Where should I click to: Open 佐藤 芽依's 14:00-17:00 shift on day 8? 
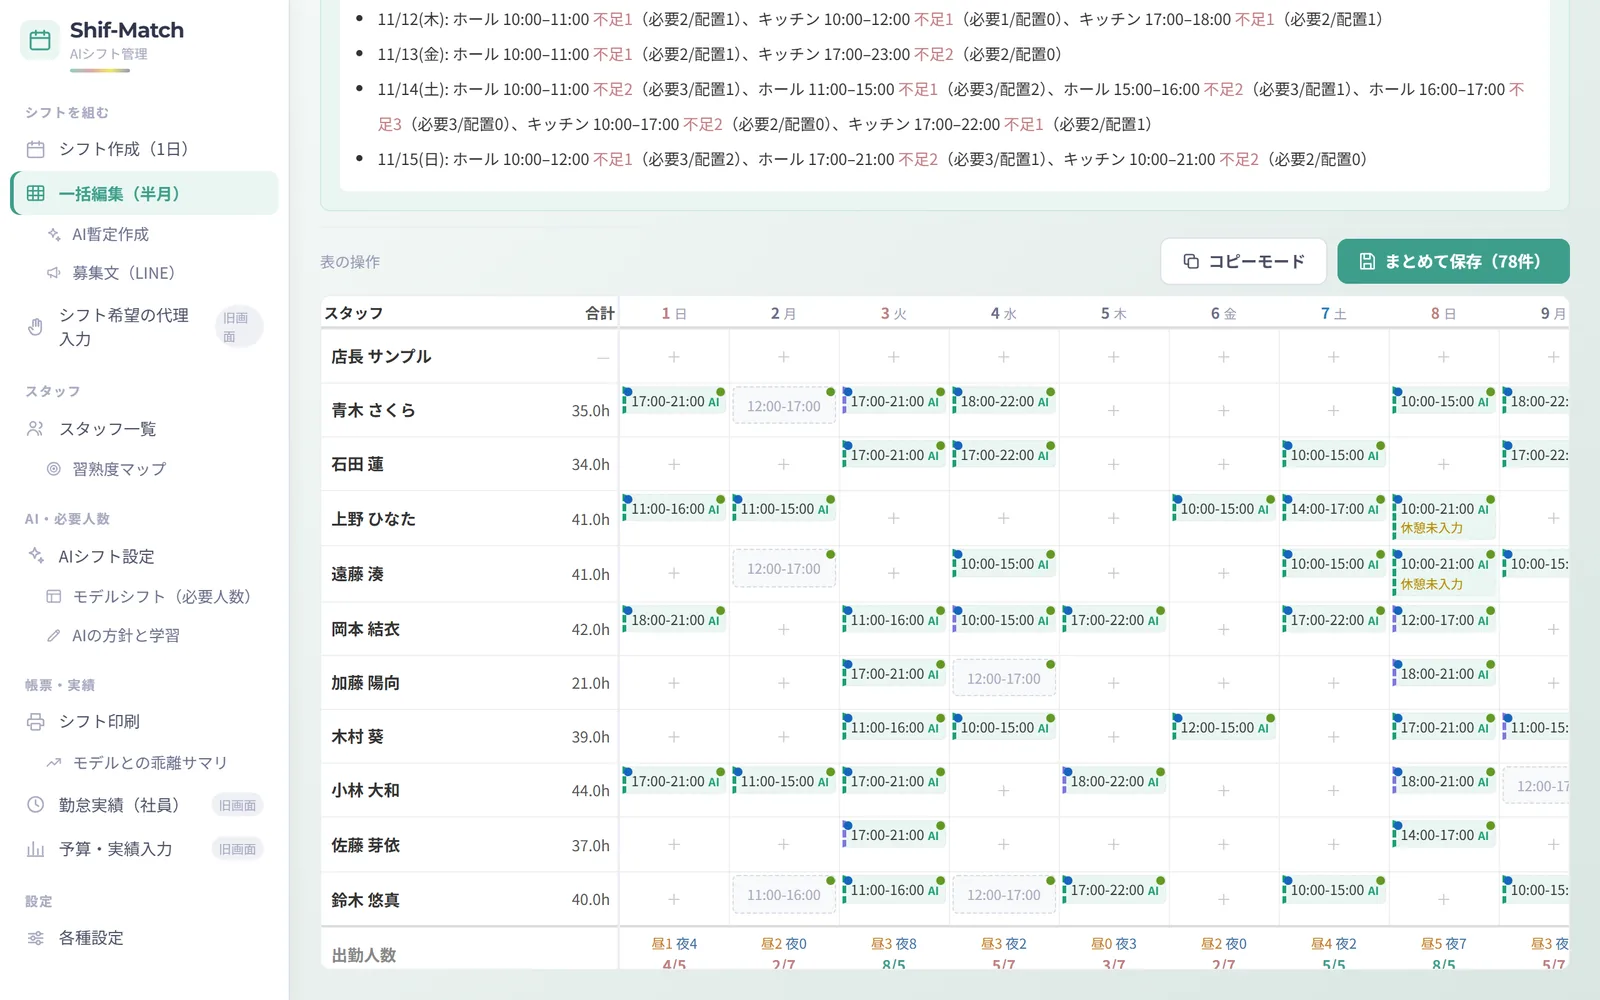(x=1444, y=836)
